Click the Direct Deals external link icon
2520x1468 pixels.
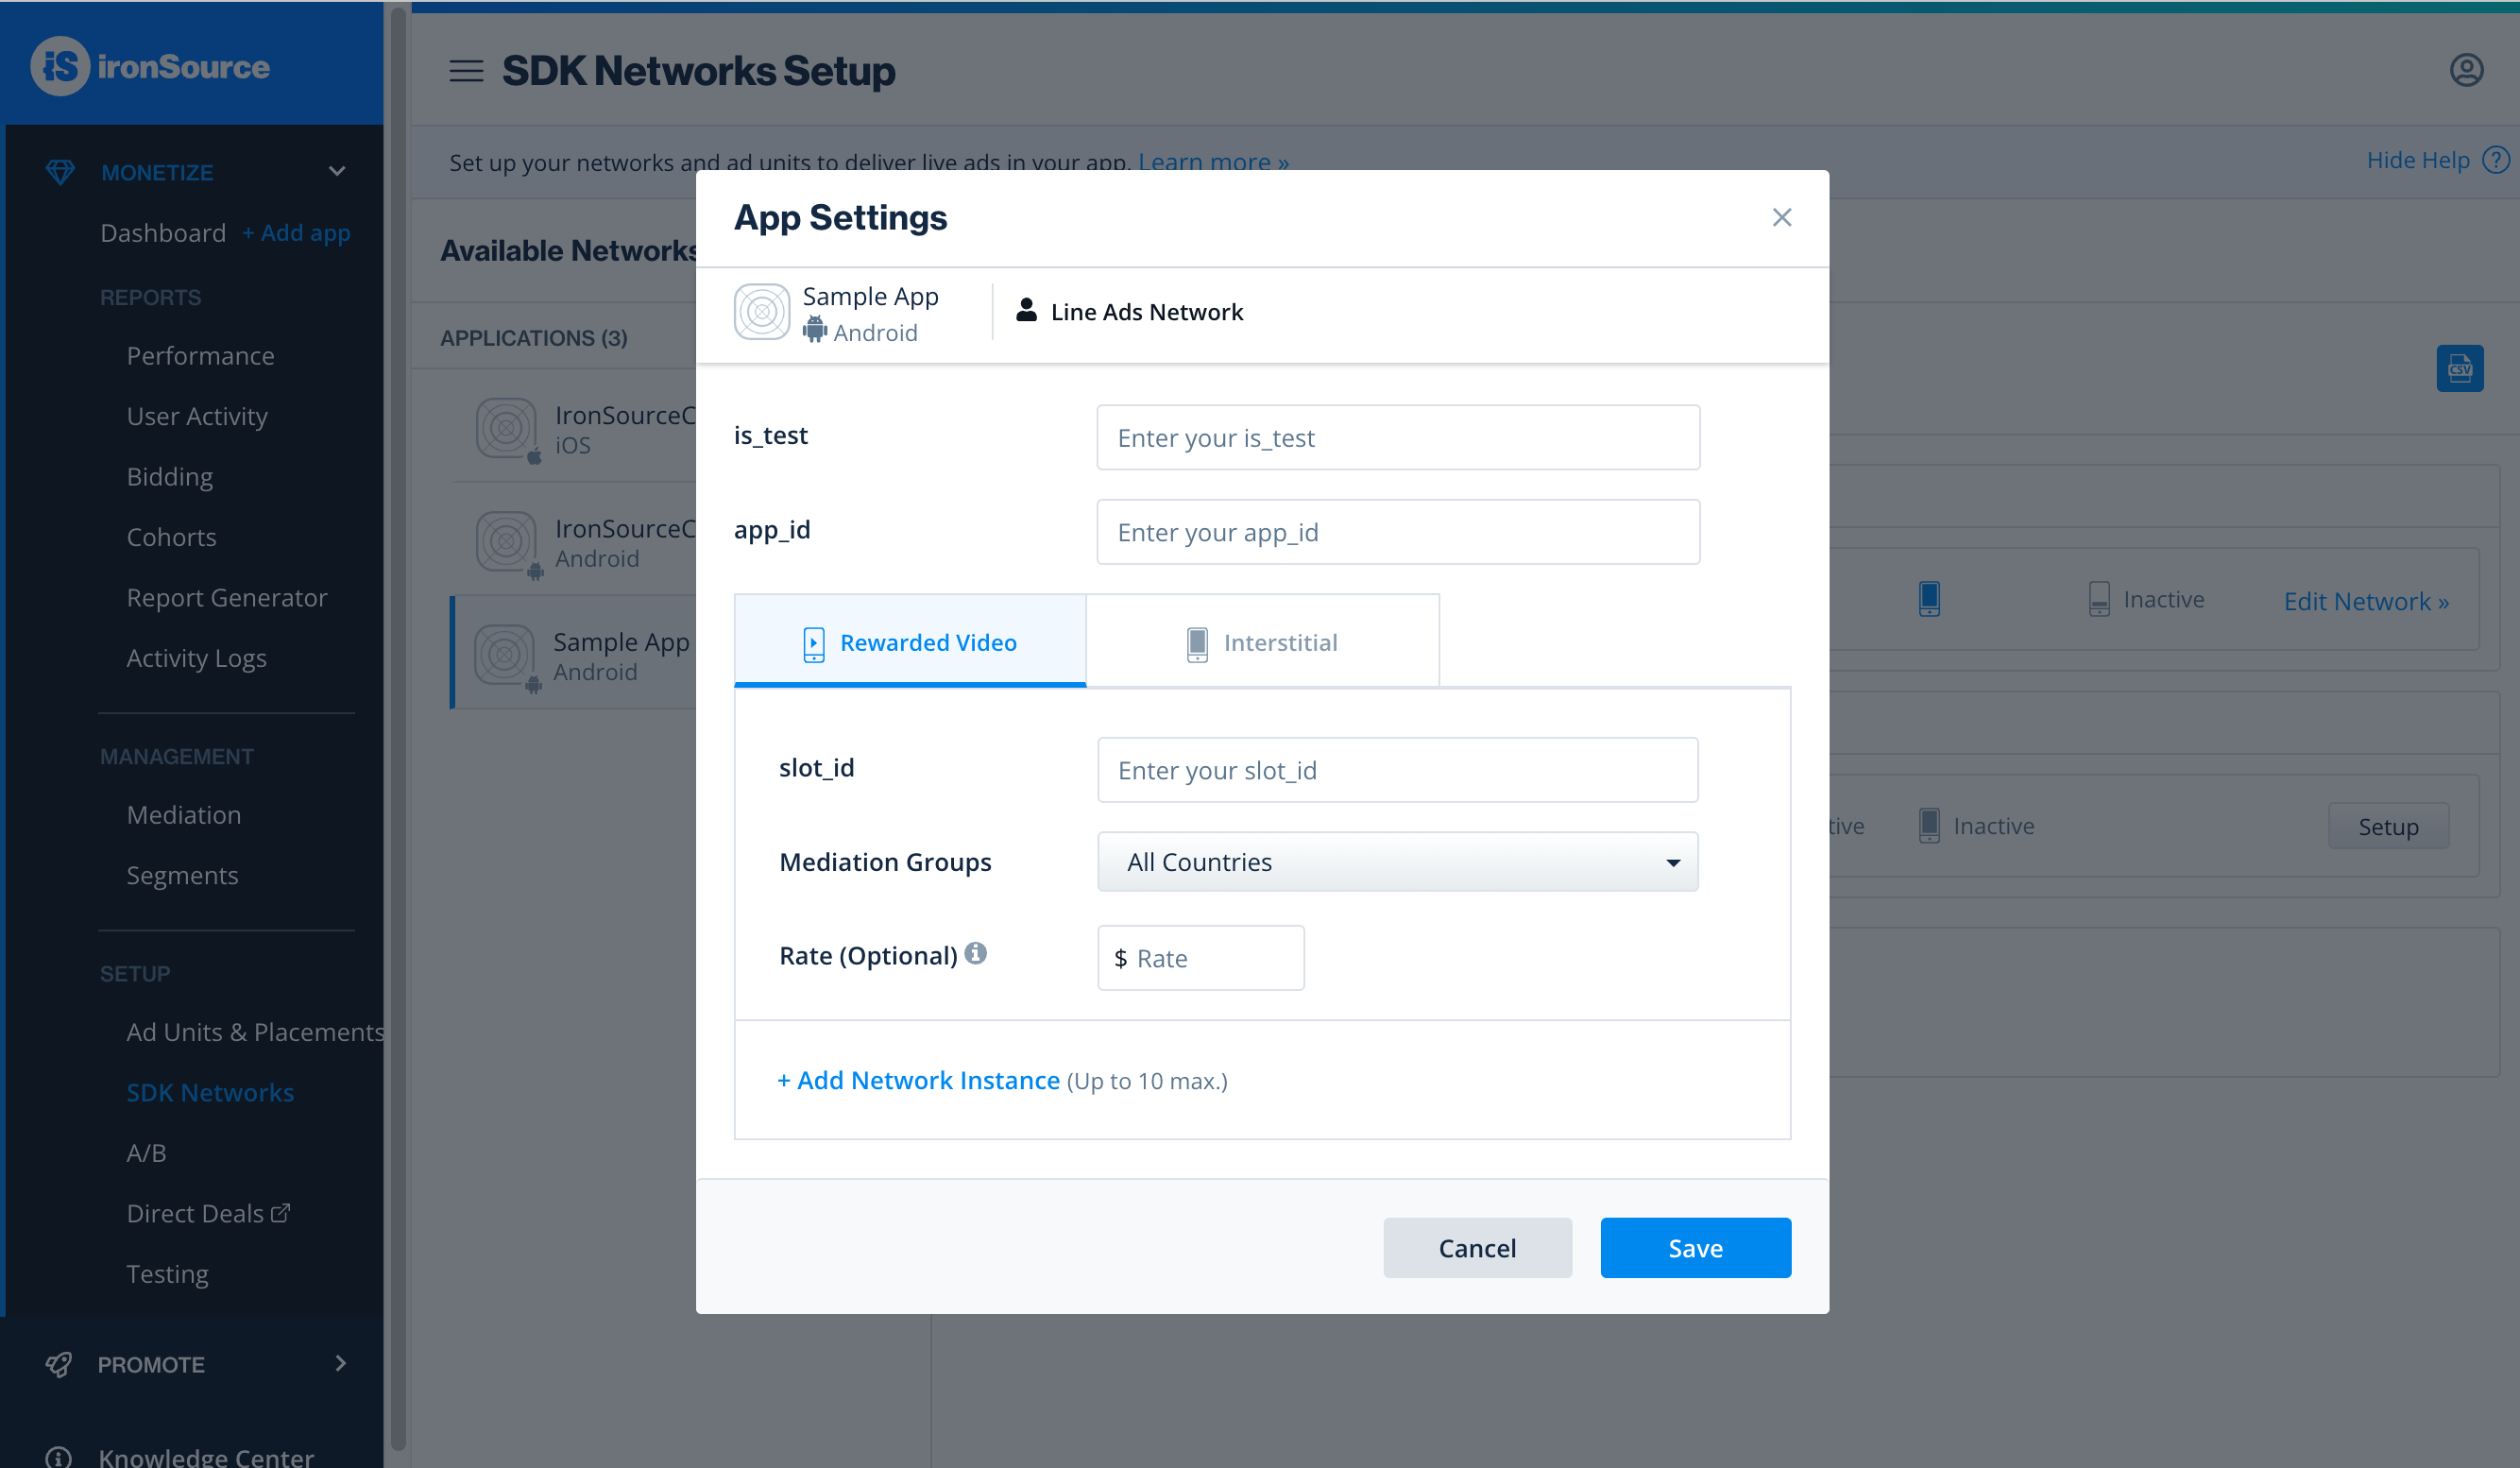[x=281, y=1213]
